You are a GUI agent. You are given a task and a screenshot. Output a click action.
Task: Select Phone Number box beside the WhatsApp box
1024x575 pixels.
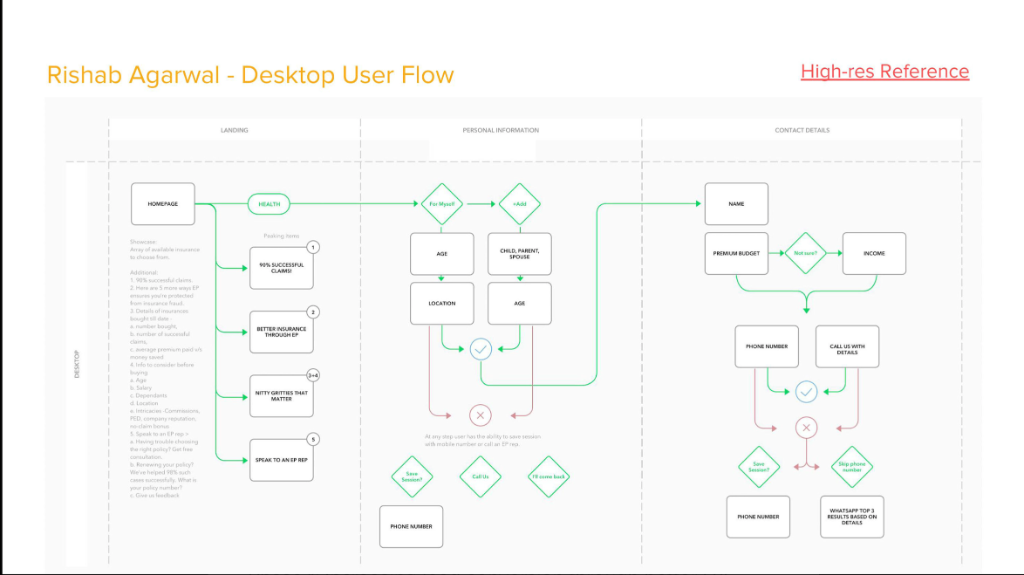tap(758, 517)
